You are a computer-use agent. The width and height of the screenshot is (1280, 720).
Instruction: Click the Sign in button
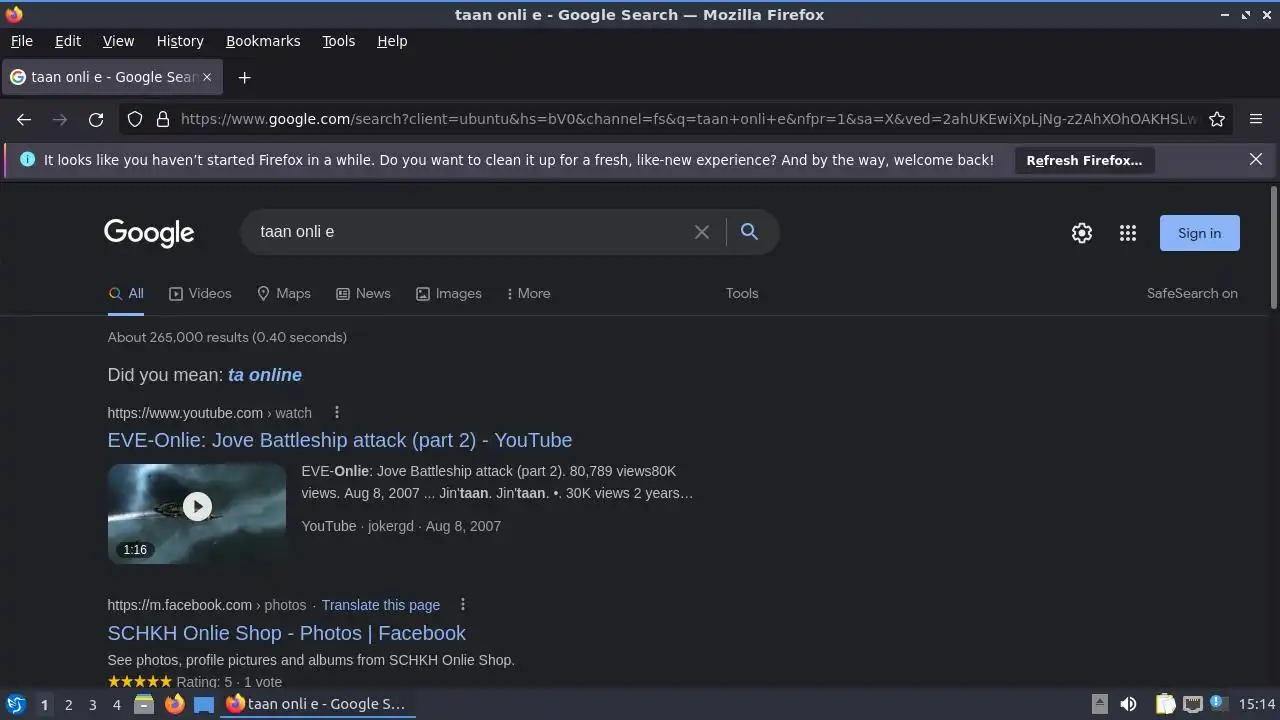tap(1199, 233)
